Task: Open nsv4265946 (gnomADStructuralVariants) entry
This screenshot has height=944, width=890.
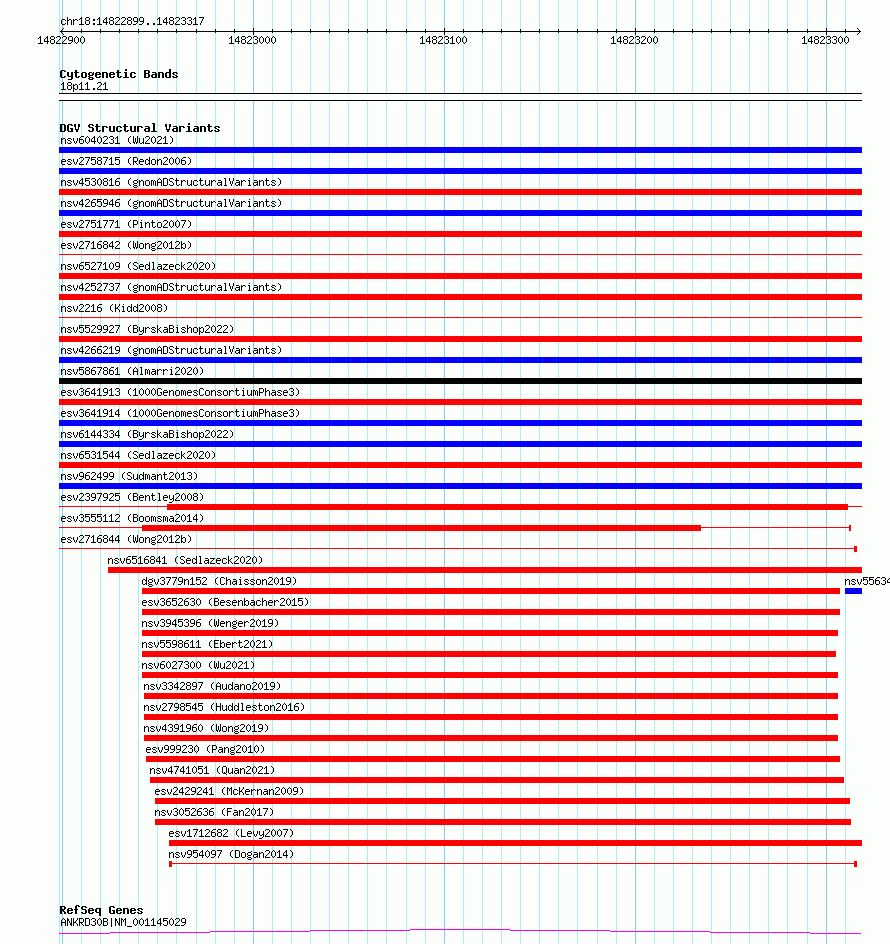Action: pyautogui.click(x=171, y=203)
